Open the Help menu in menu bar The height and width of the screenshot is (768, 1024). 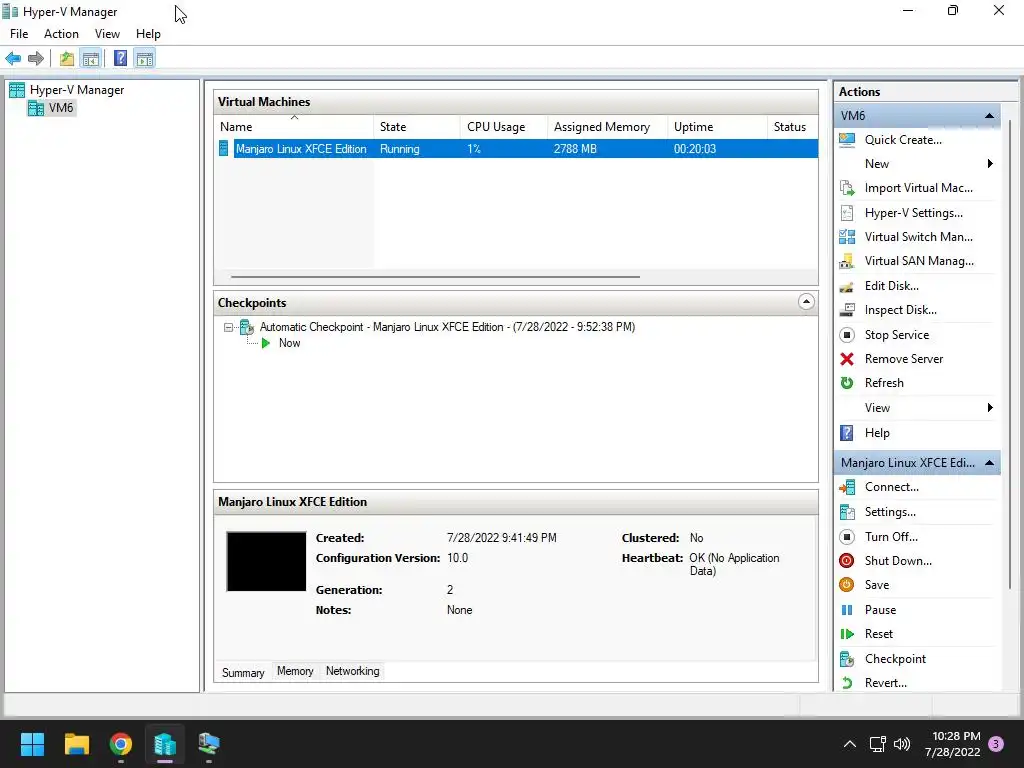click(148, 34)
